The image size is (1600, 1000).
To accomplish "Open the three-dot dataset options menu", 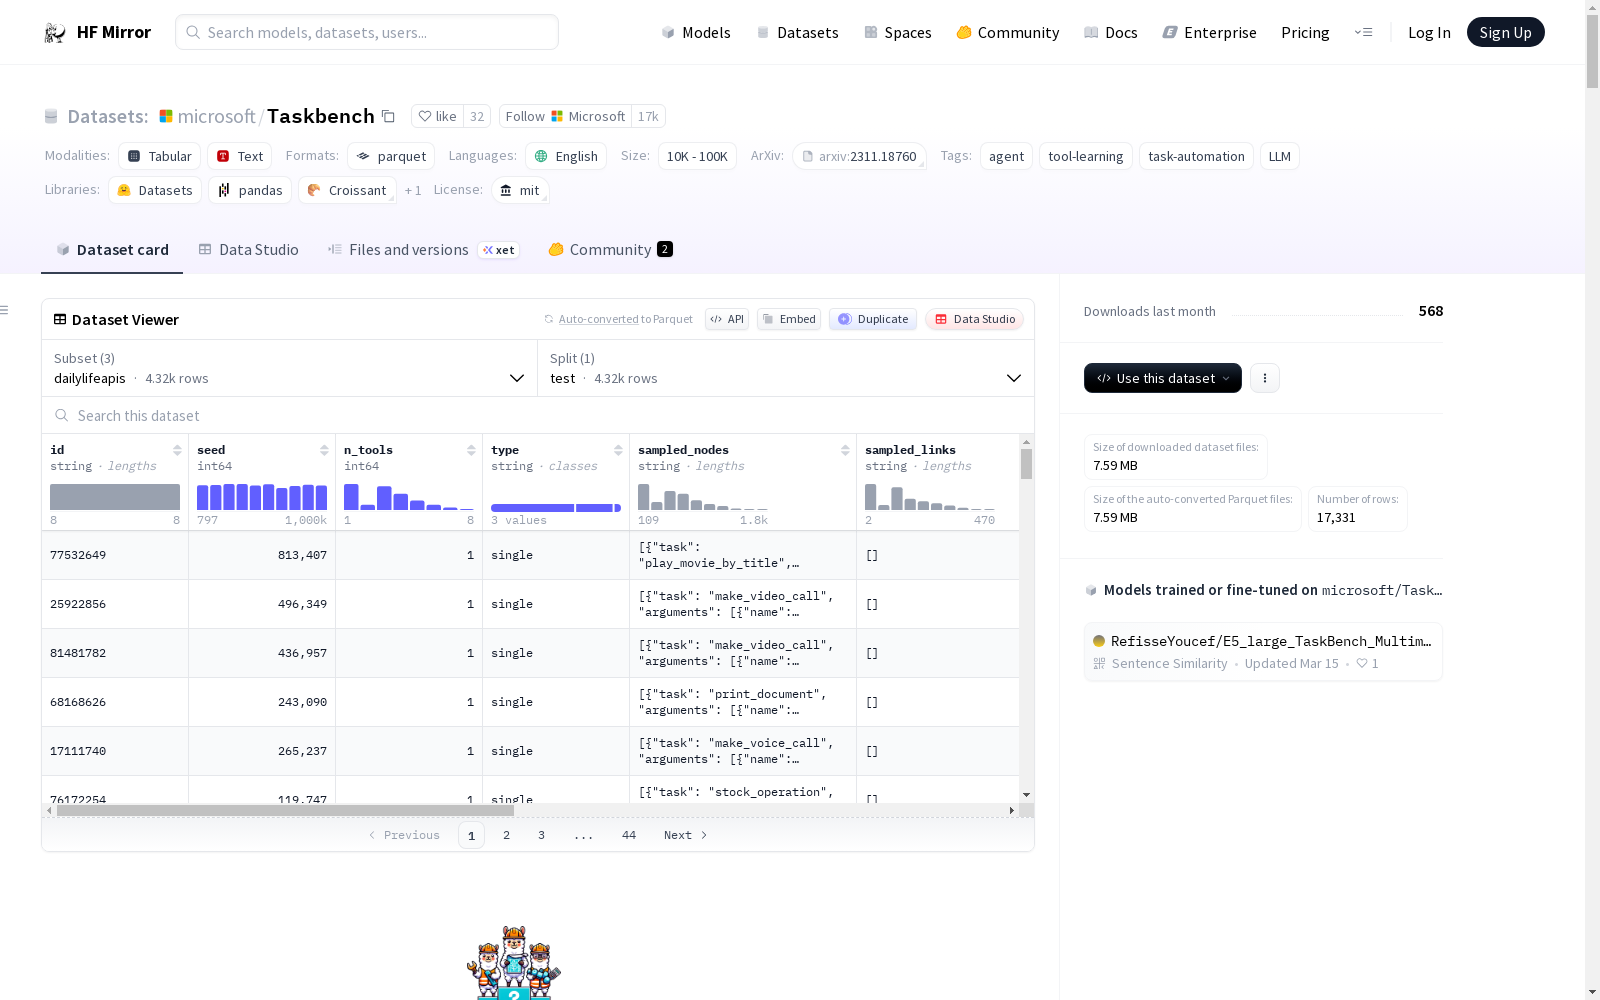I will [x=1265, y=378].
